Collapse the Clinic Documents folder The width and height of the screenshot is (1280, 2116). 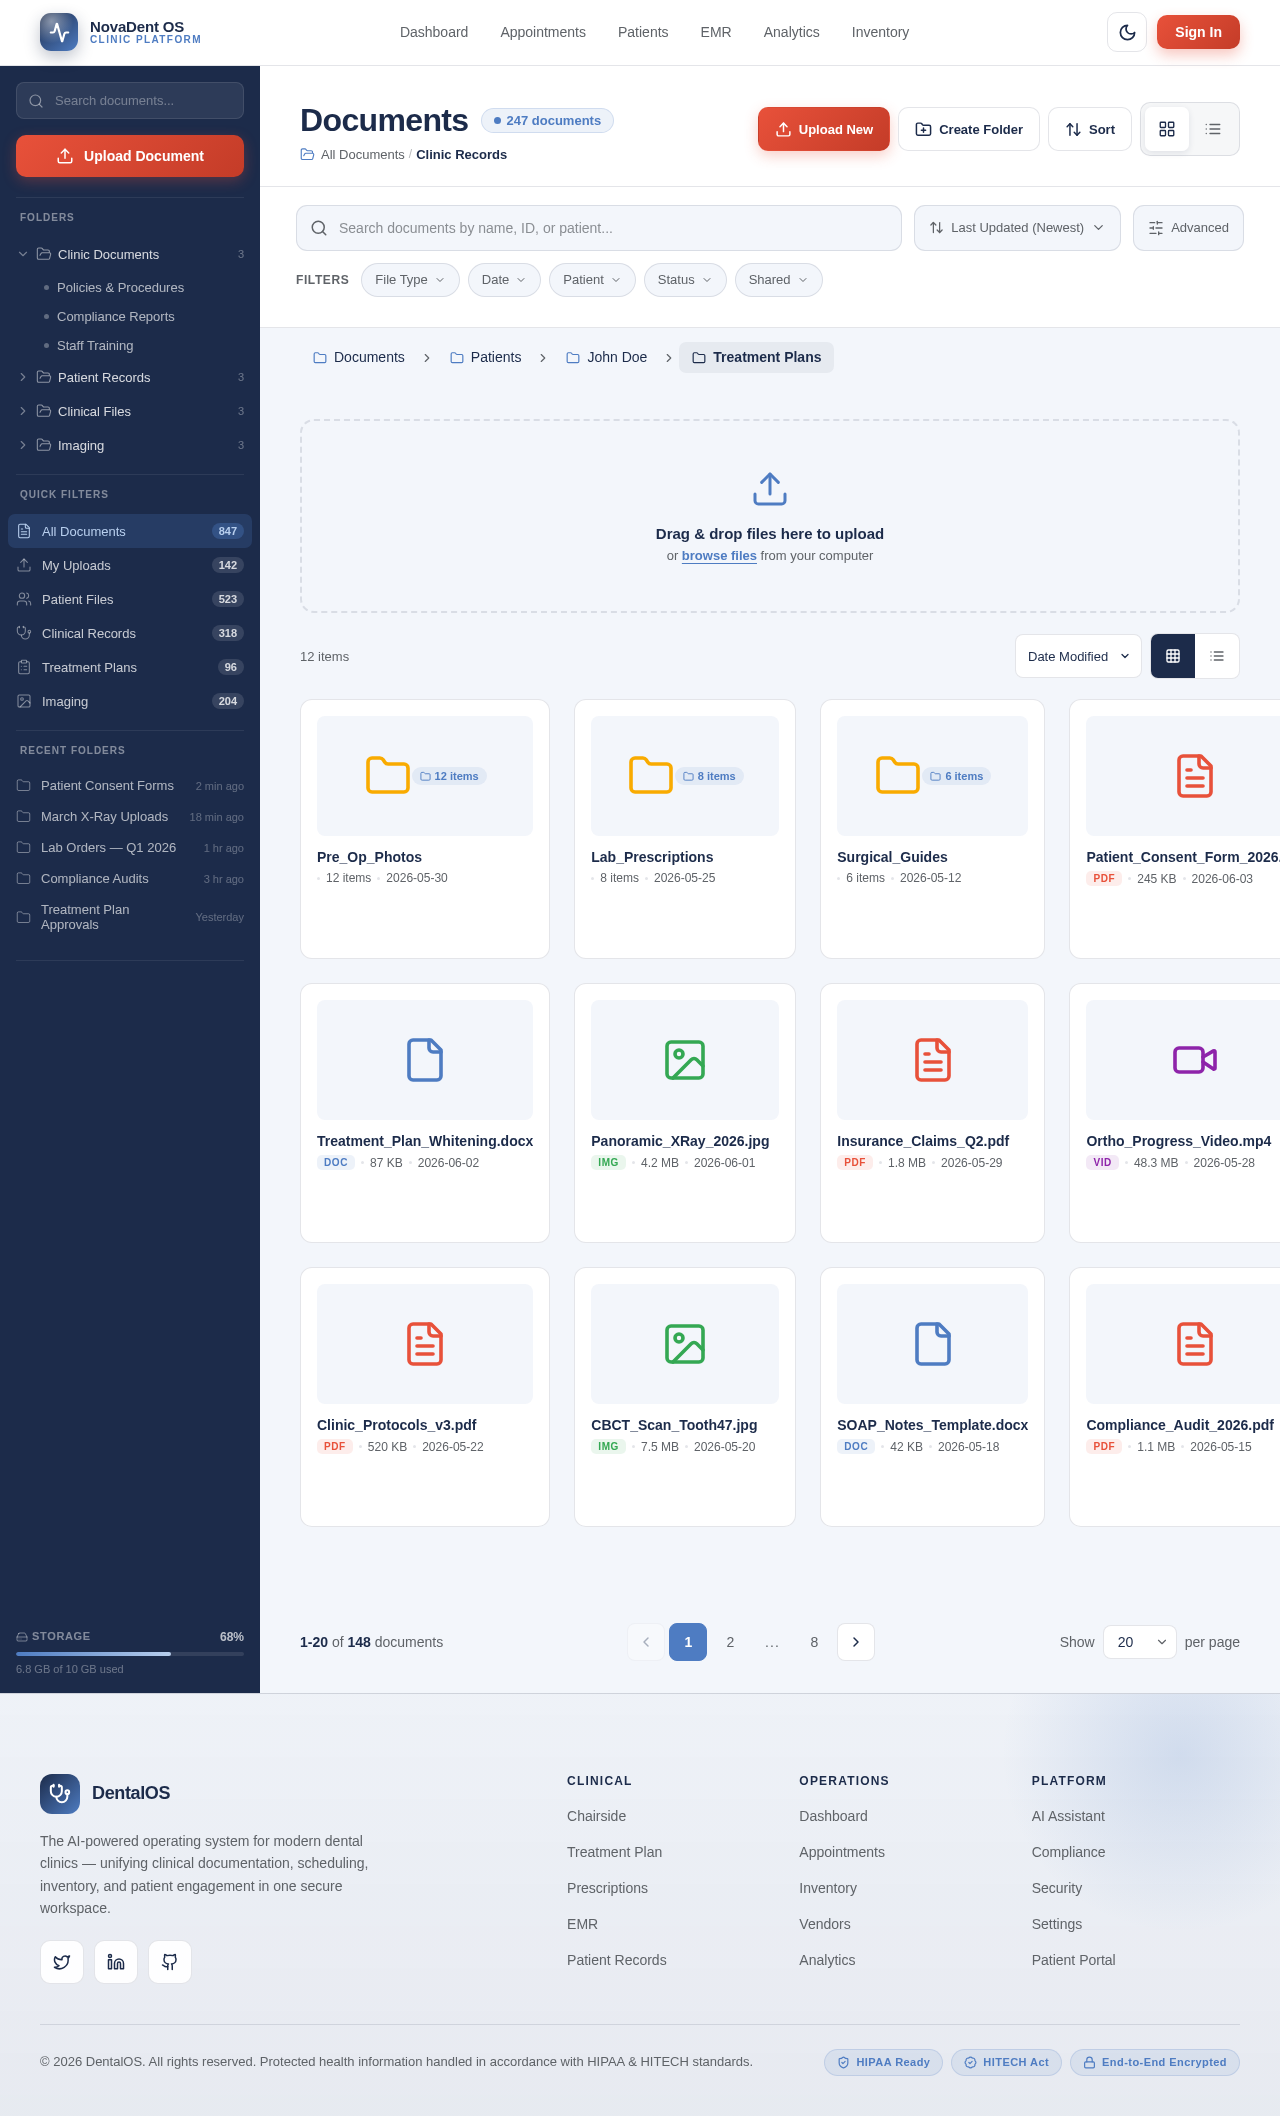[x=23, y=254]
